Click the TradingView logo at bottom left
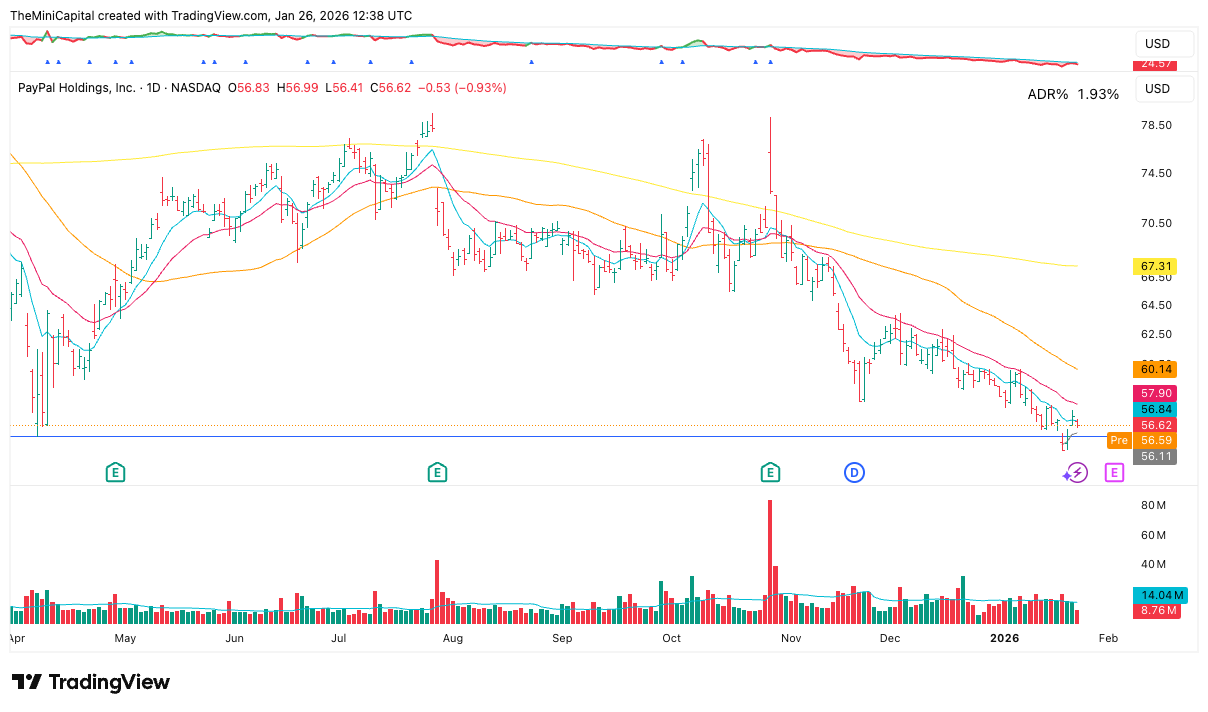Viewport: 1208px width, 712px height. point(91,682)
